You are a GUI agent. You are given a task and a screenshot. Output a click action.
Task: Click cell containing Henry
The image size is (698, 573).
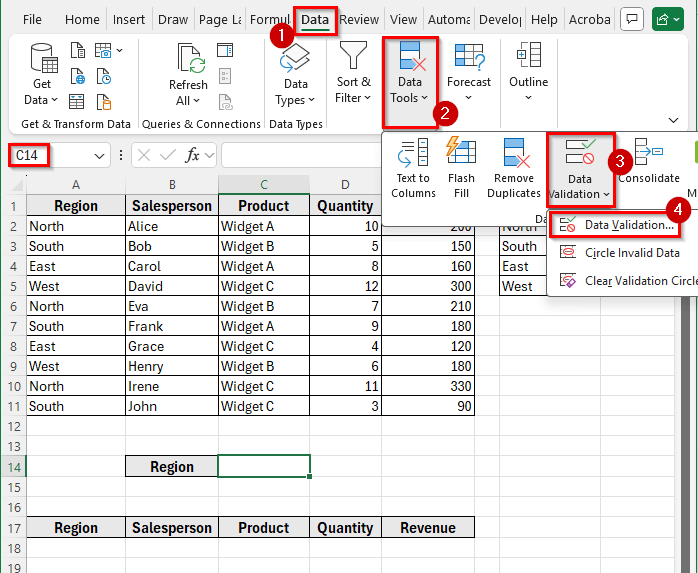pos(172,366)
